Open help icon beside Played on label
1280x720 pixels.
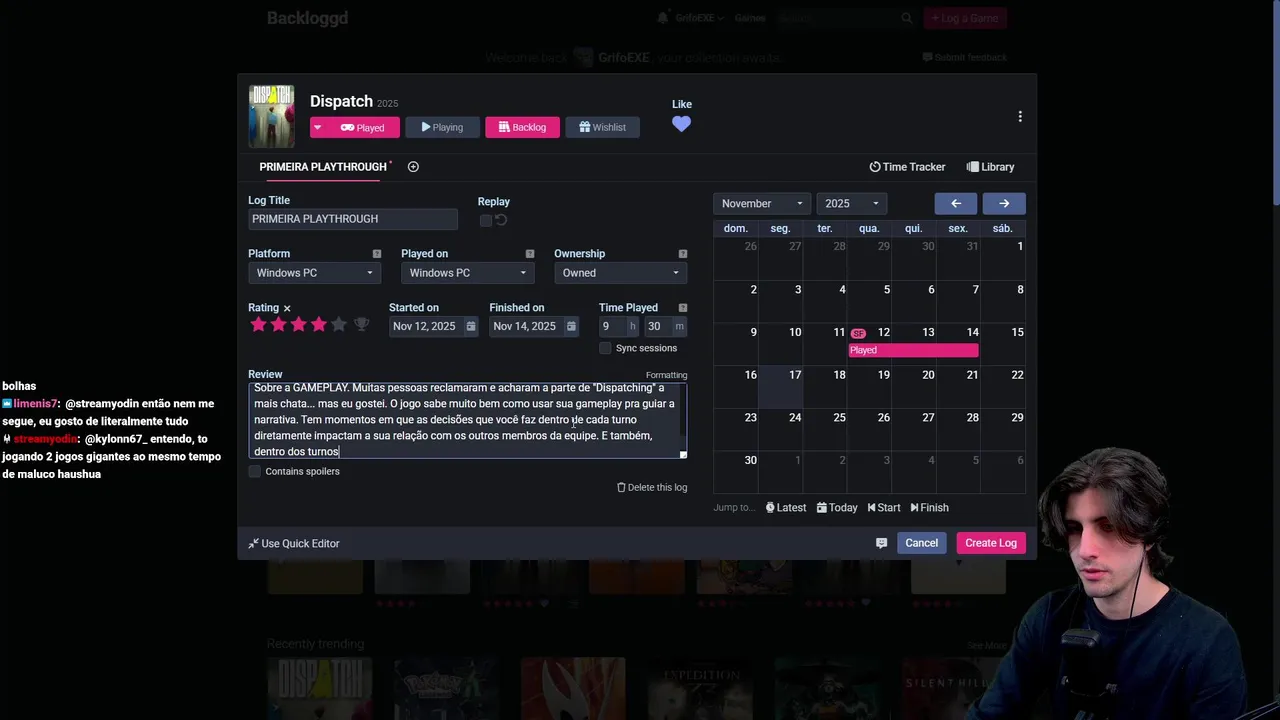(x=530, y=254)
